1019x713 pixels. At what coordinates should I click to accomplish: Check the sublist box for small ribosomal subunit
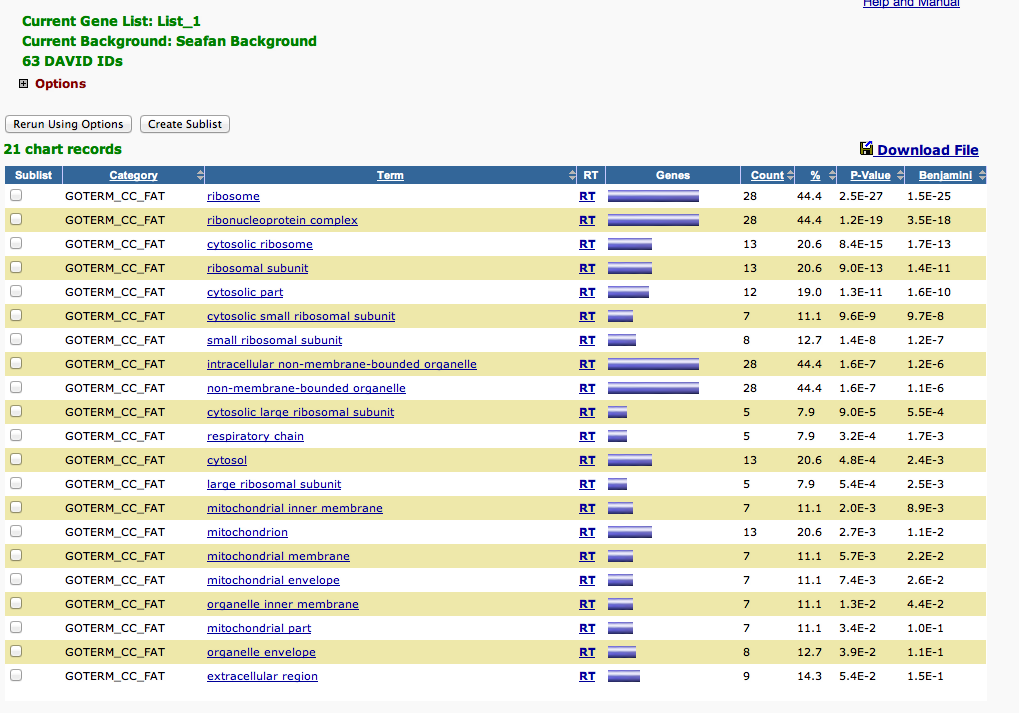pyautogui.click(x=16, y=339)
